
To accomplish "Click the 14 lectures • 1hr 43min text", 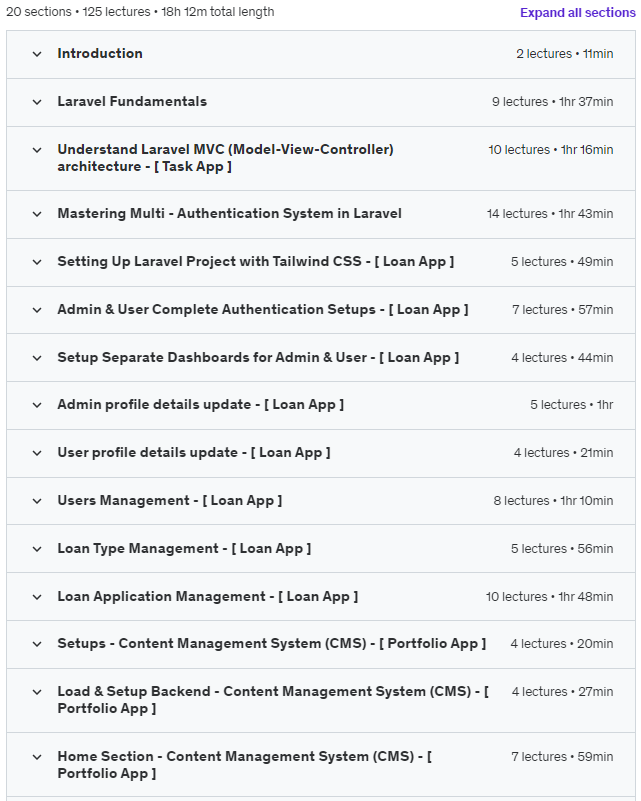I will point(550,214).
